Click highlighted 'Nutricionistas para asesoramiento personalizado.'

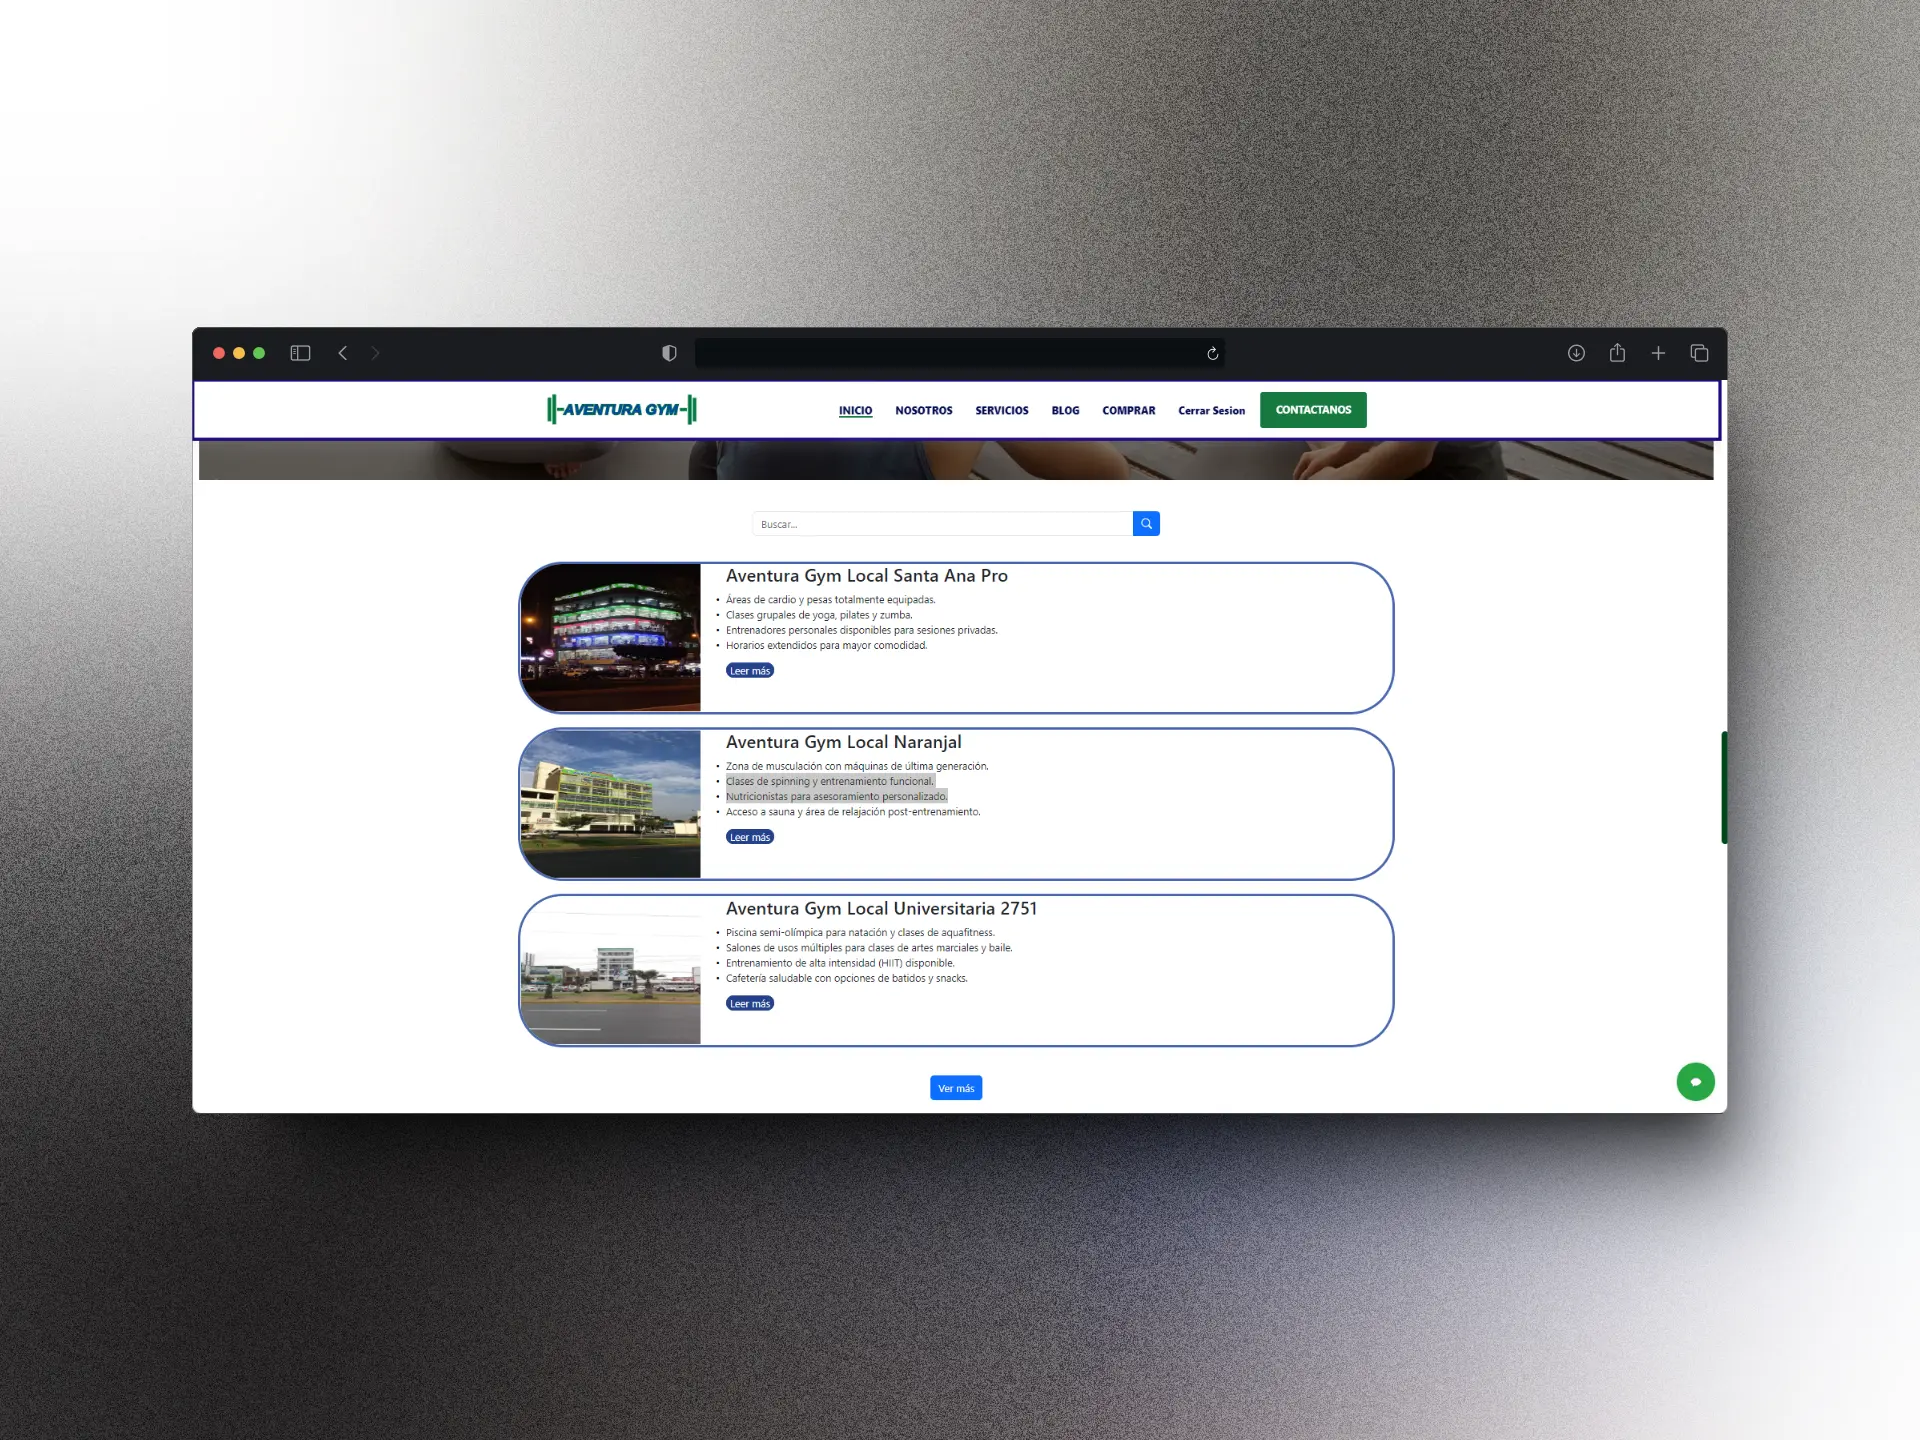tap(836, 797)
